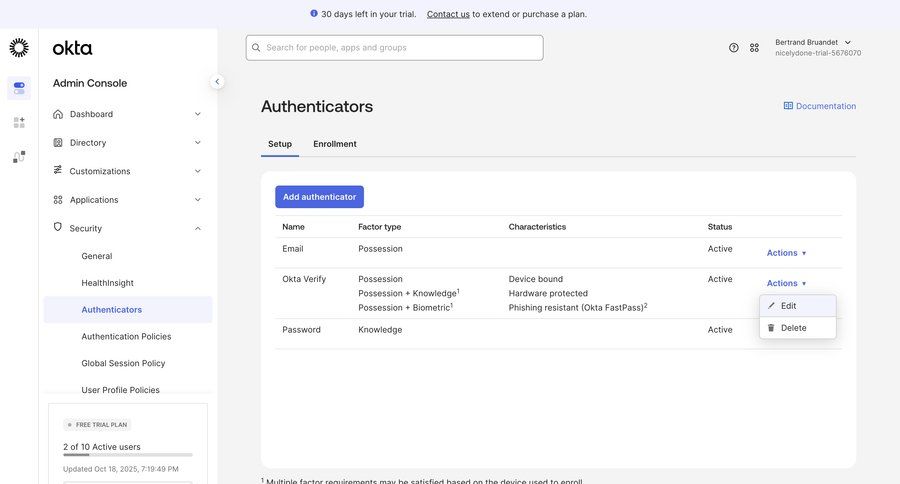This screenshot has height=484, width=900.
Task: Open General under Security
Action: (97, 256)
